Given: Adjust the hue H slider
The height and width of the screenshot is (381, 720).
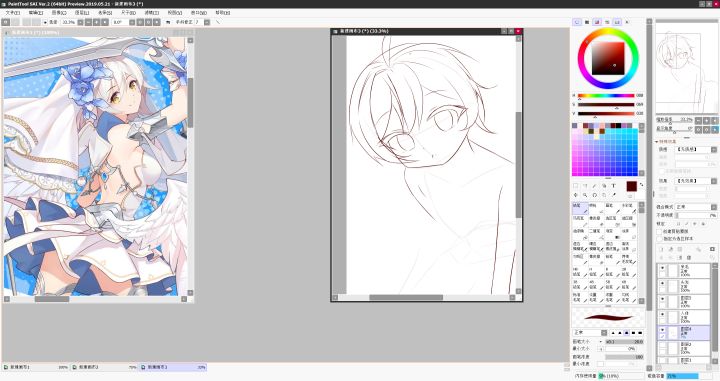Looking at the screenshot, I should tap(606, 95).
